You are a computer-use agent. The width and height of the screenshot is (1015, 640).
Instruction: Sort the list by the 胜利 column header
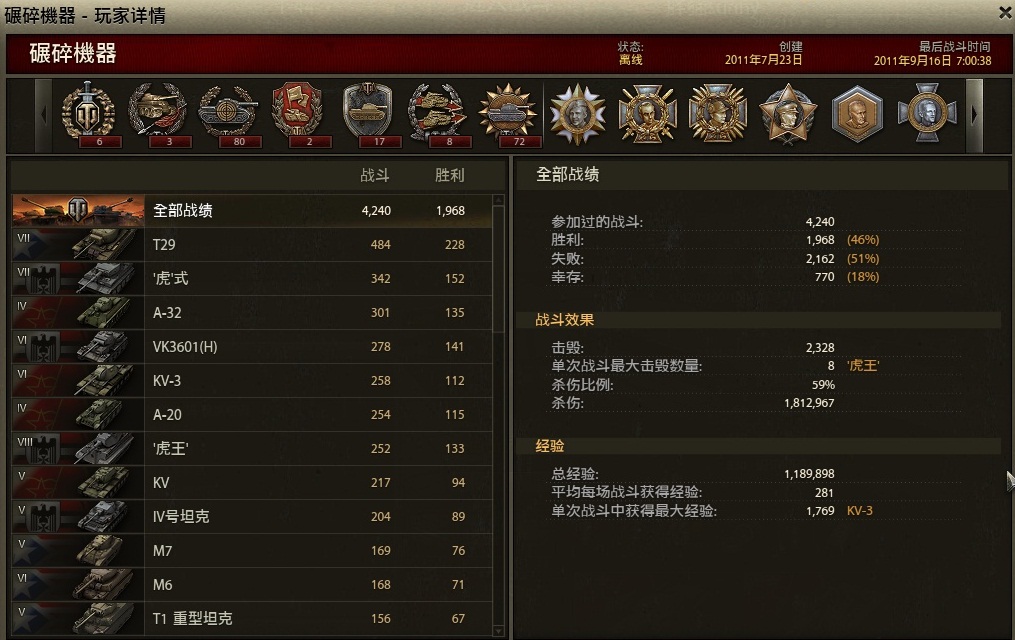(x=449, y=175)
